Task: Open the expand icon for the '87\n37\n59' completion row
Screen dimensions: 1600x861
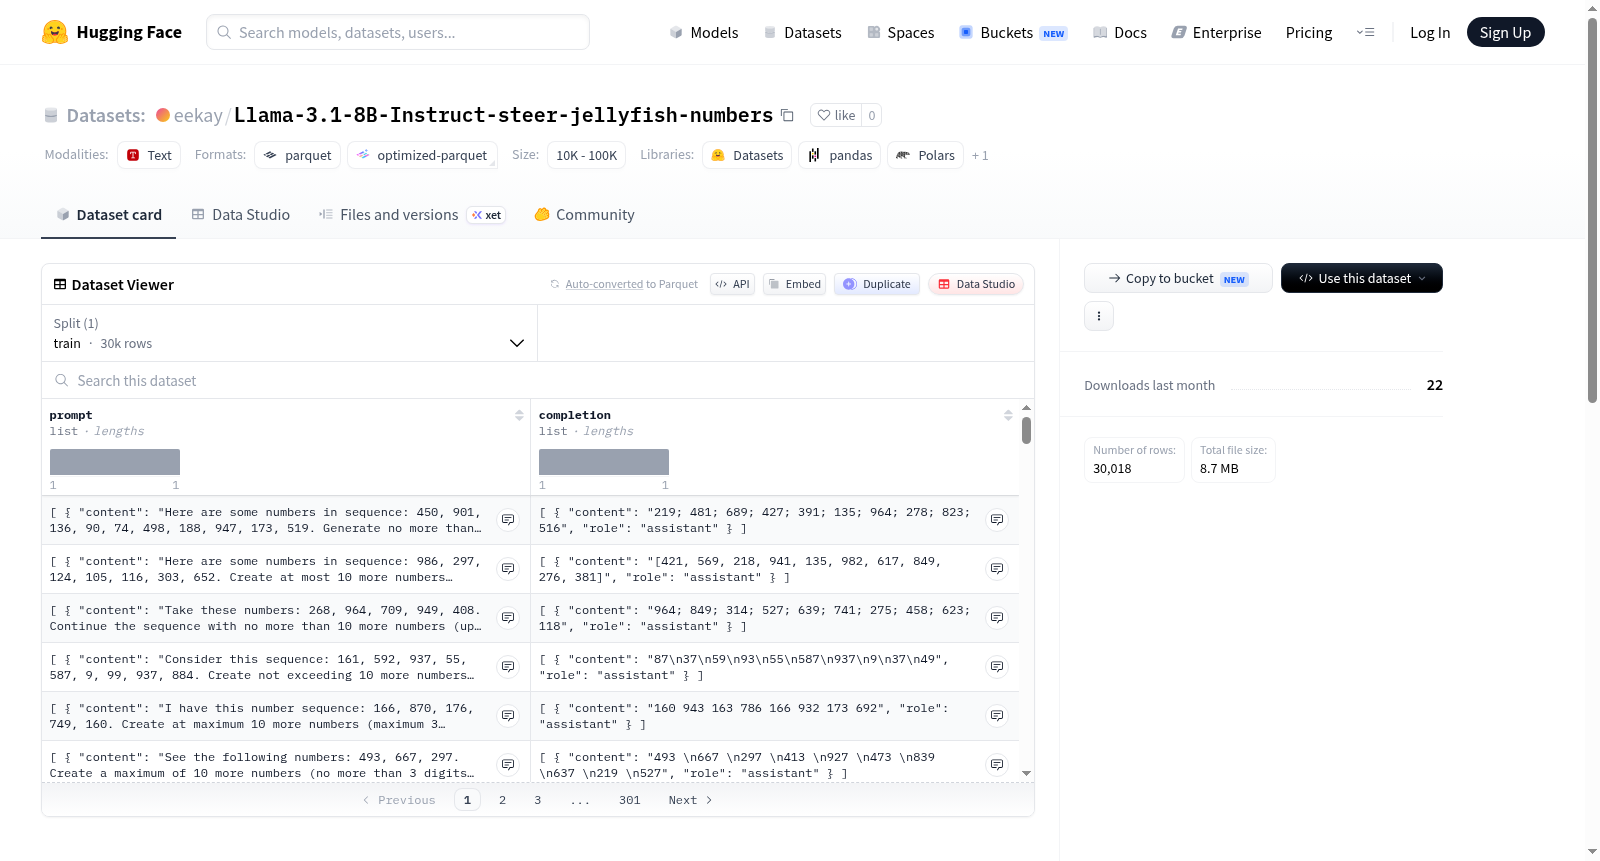Action: [997, 667]
